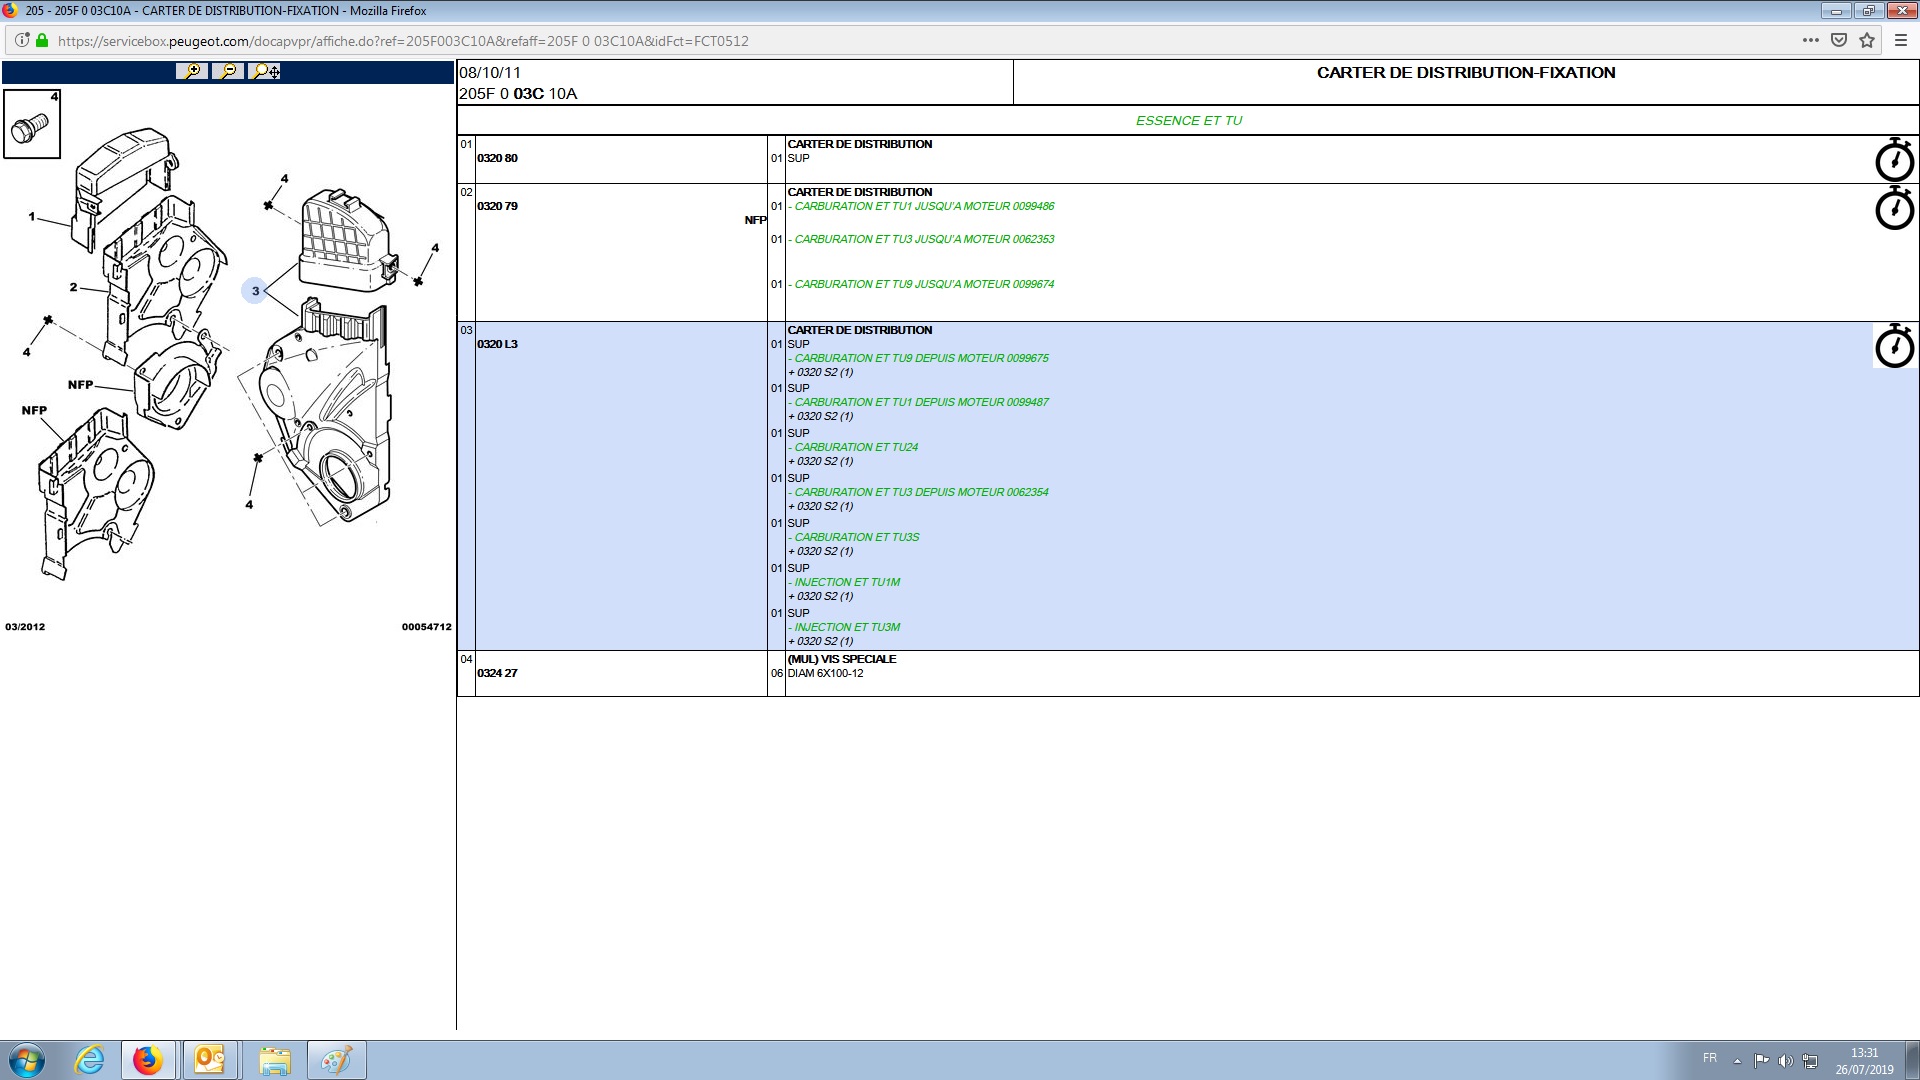Adjust system volume speaker icon
The image size is (1920, 1080).
point(1785,1061)
